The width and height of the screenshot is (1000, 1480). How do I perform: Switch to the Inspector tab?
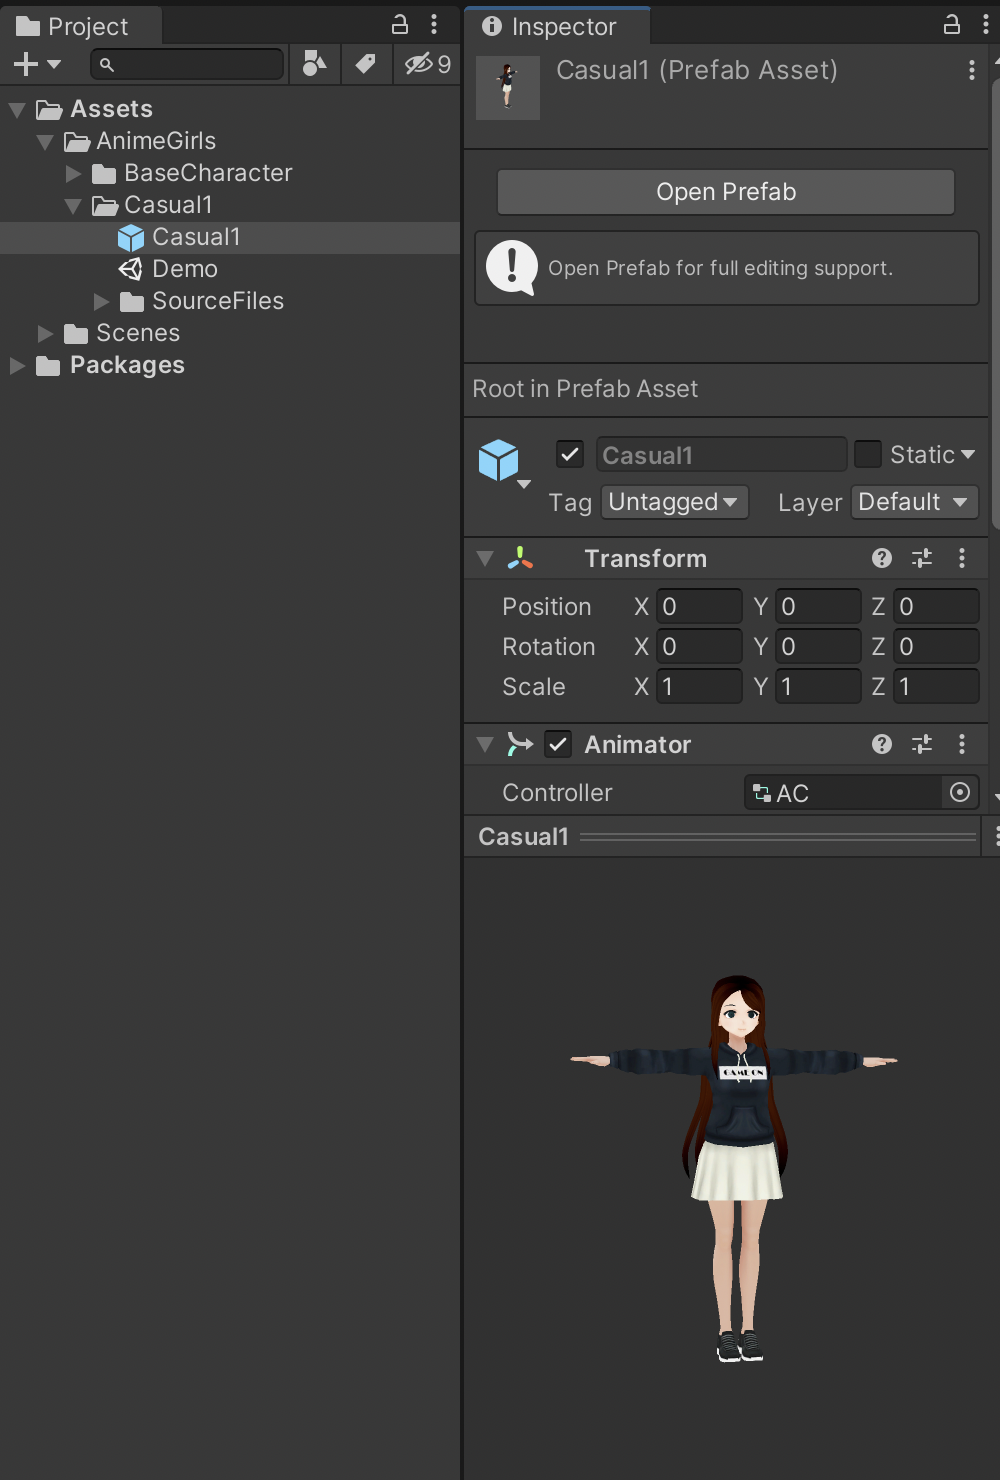[557, 26]
